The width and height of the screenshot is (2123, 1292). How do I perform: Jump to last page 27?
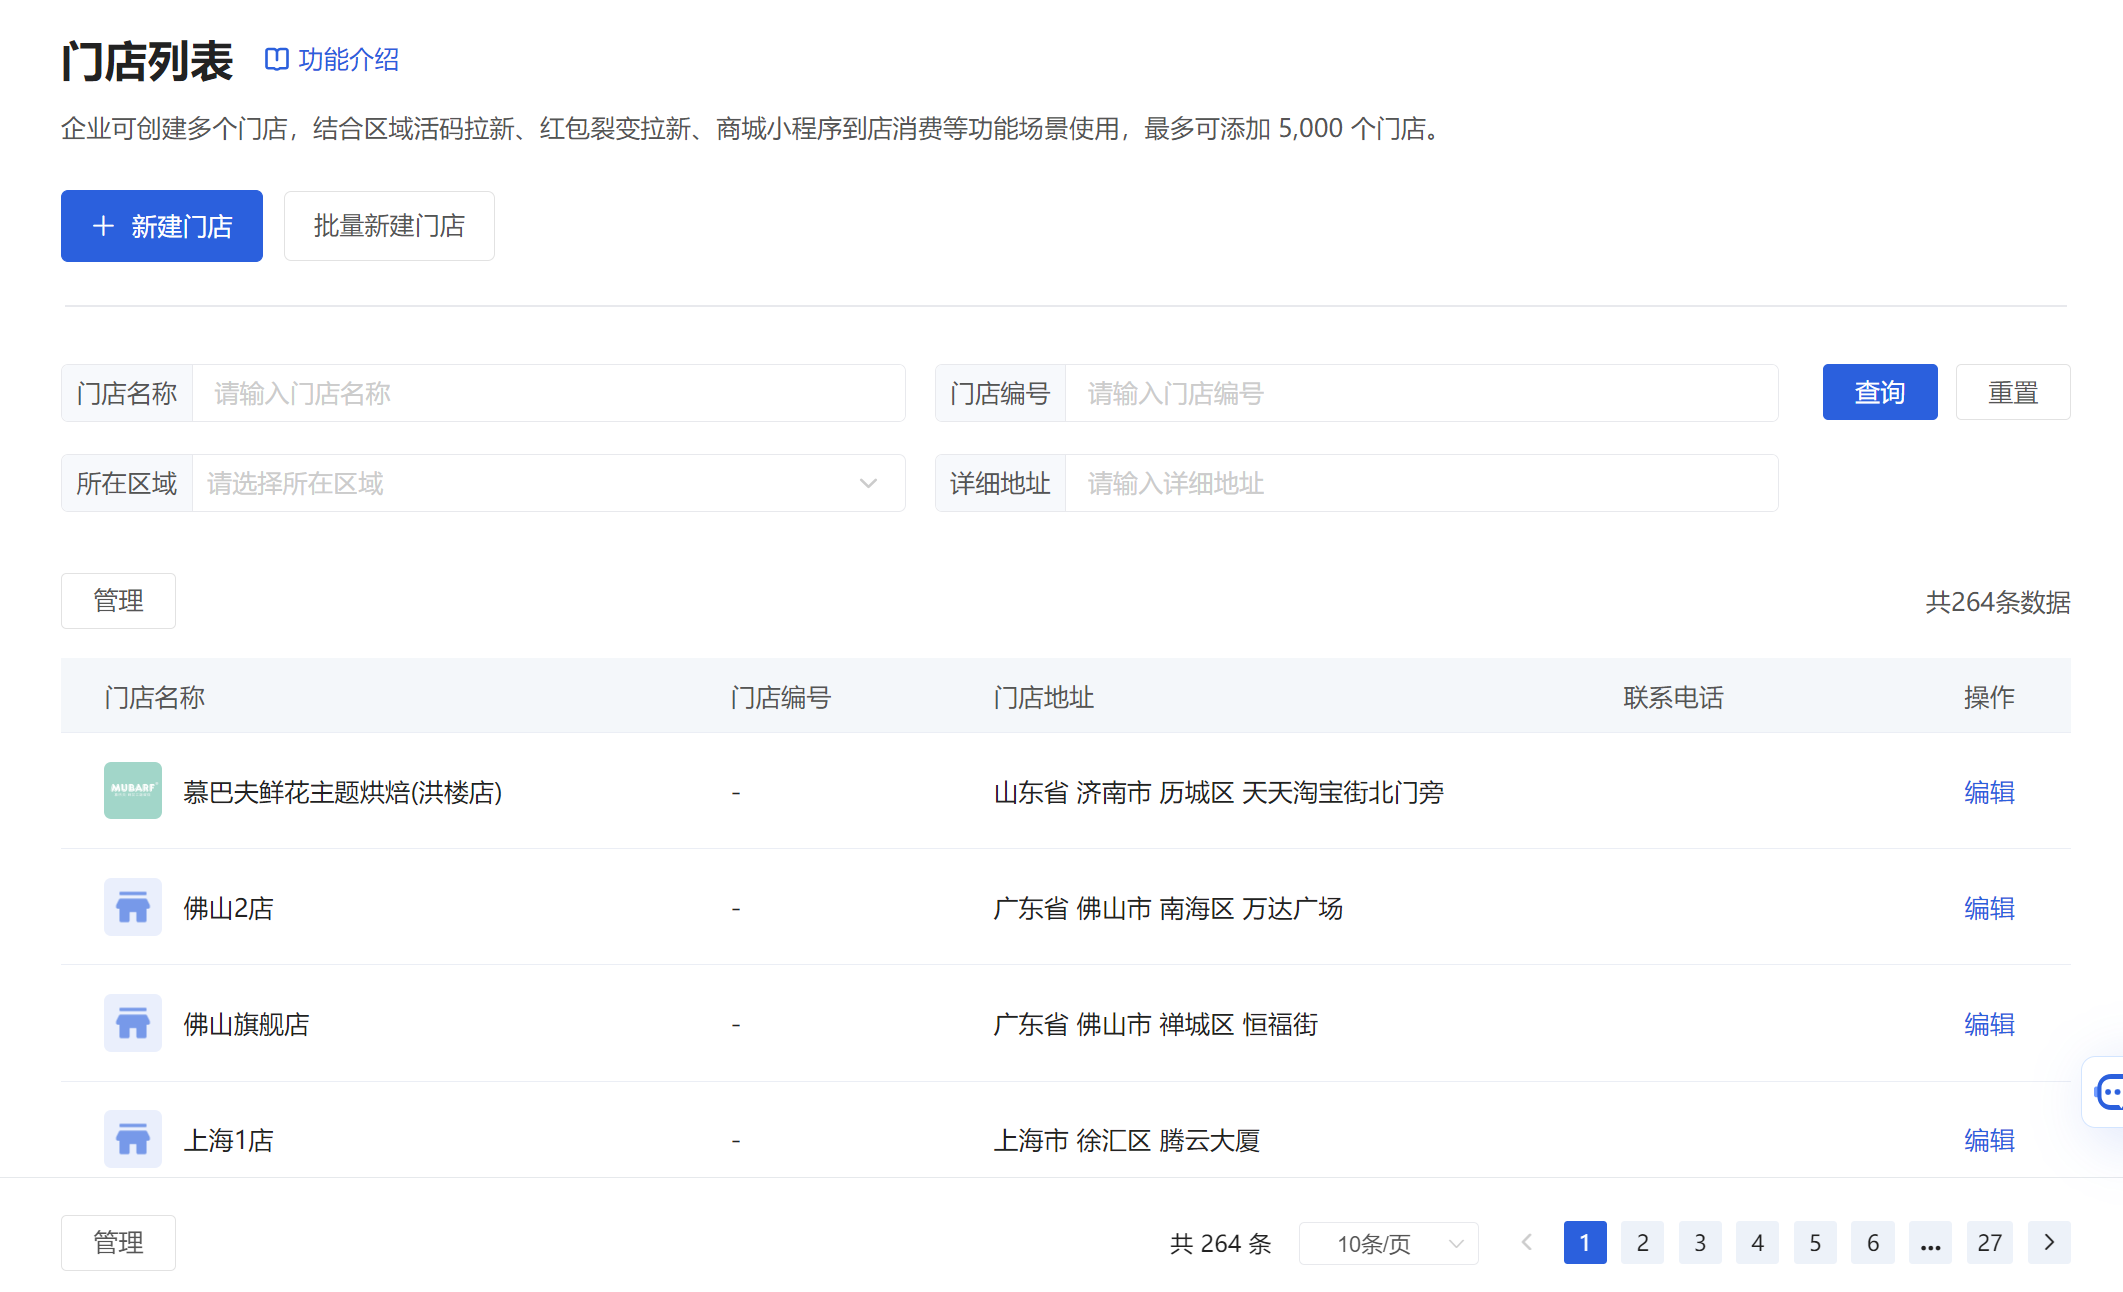(x=1989, y=1243)
